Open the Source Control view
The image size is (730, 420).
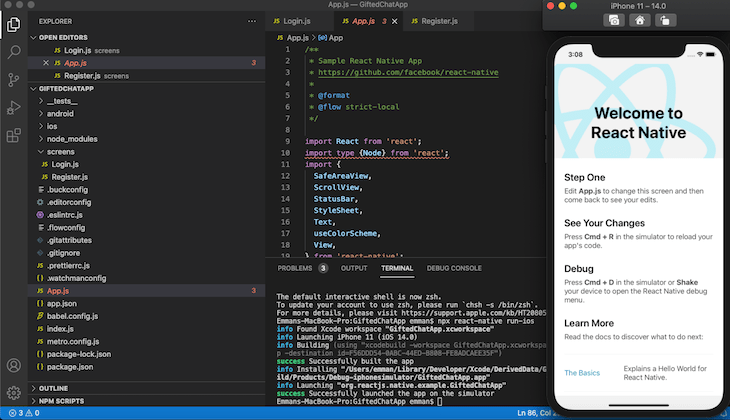pyautogui.click(x=14, y=80)
